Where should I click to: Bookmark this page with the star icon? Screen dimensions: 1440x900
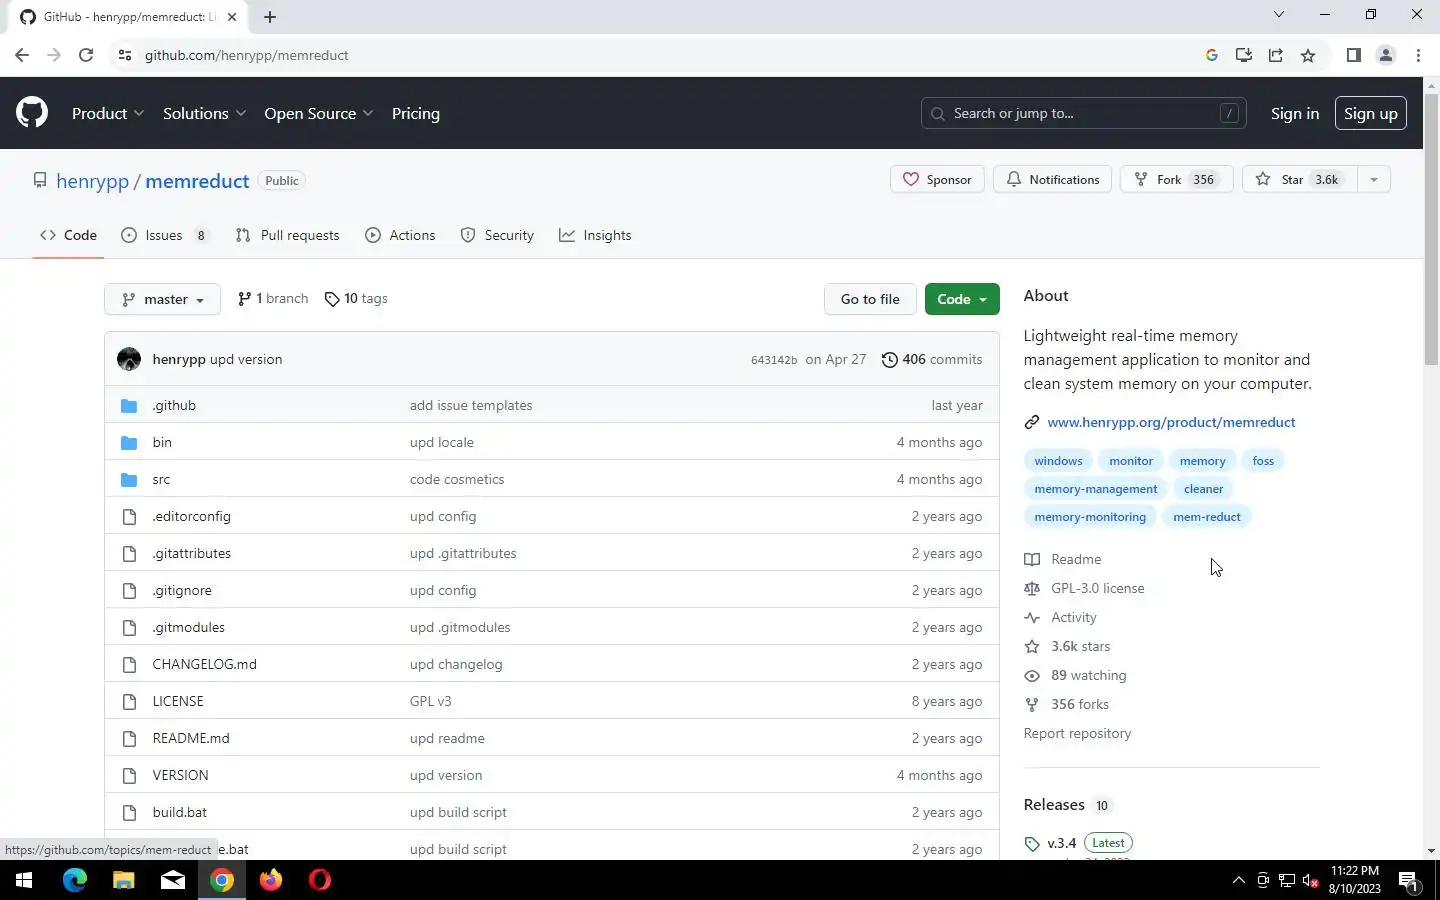click(x=1308, y=55)
